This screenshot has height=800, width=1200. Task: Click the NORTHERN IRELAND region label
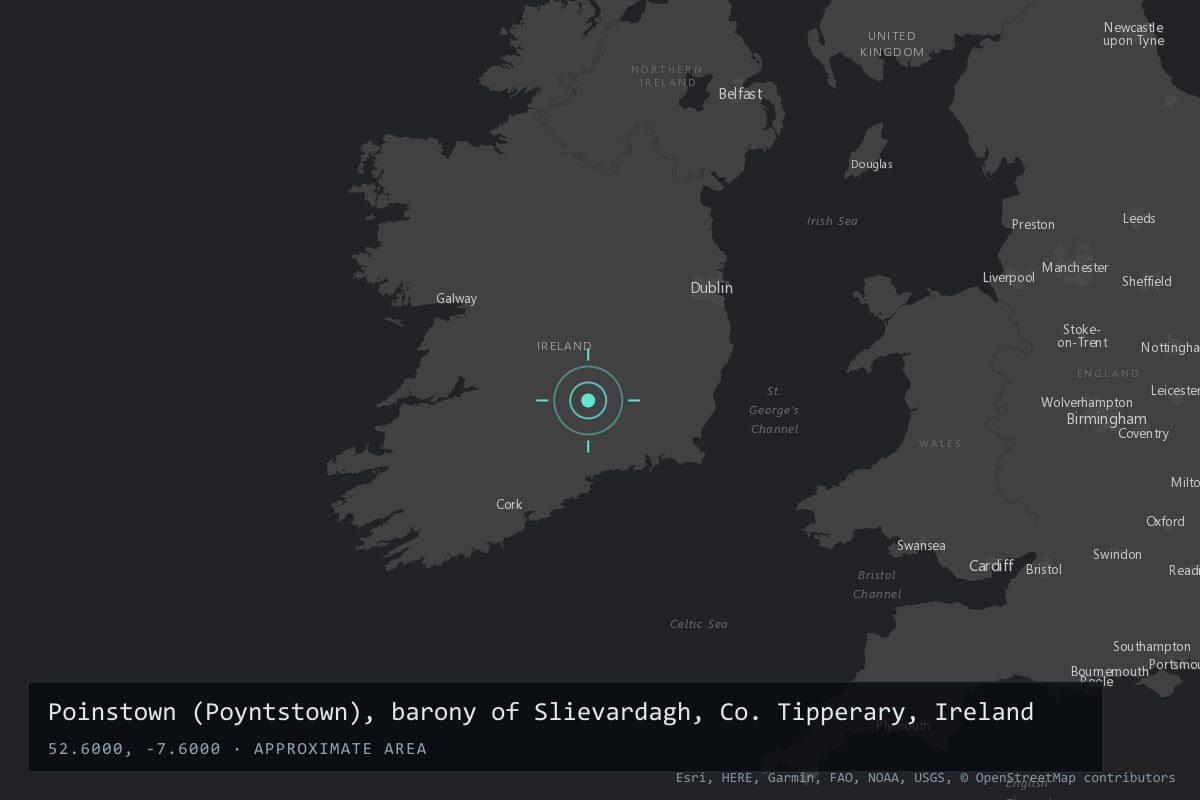pyautogui.click(x=667, y=76)
